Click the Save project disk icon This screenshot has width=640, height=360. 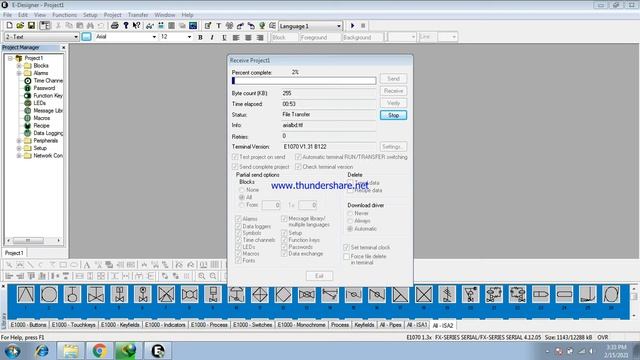[31, 26]
